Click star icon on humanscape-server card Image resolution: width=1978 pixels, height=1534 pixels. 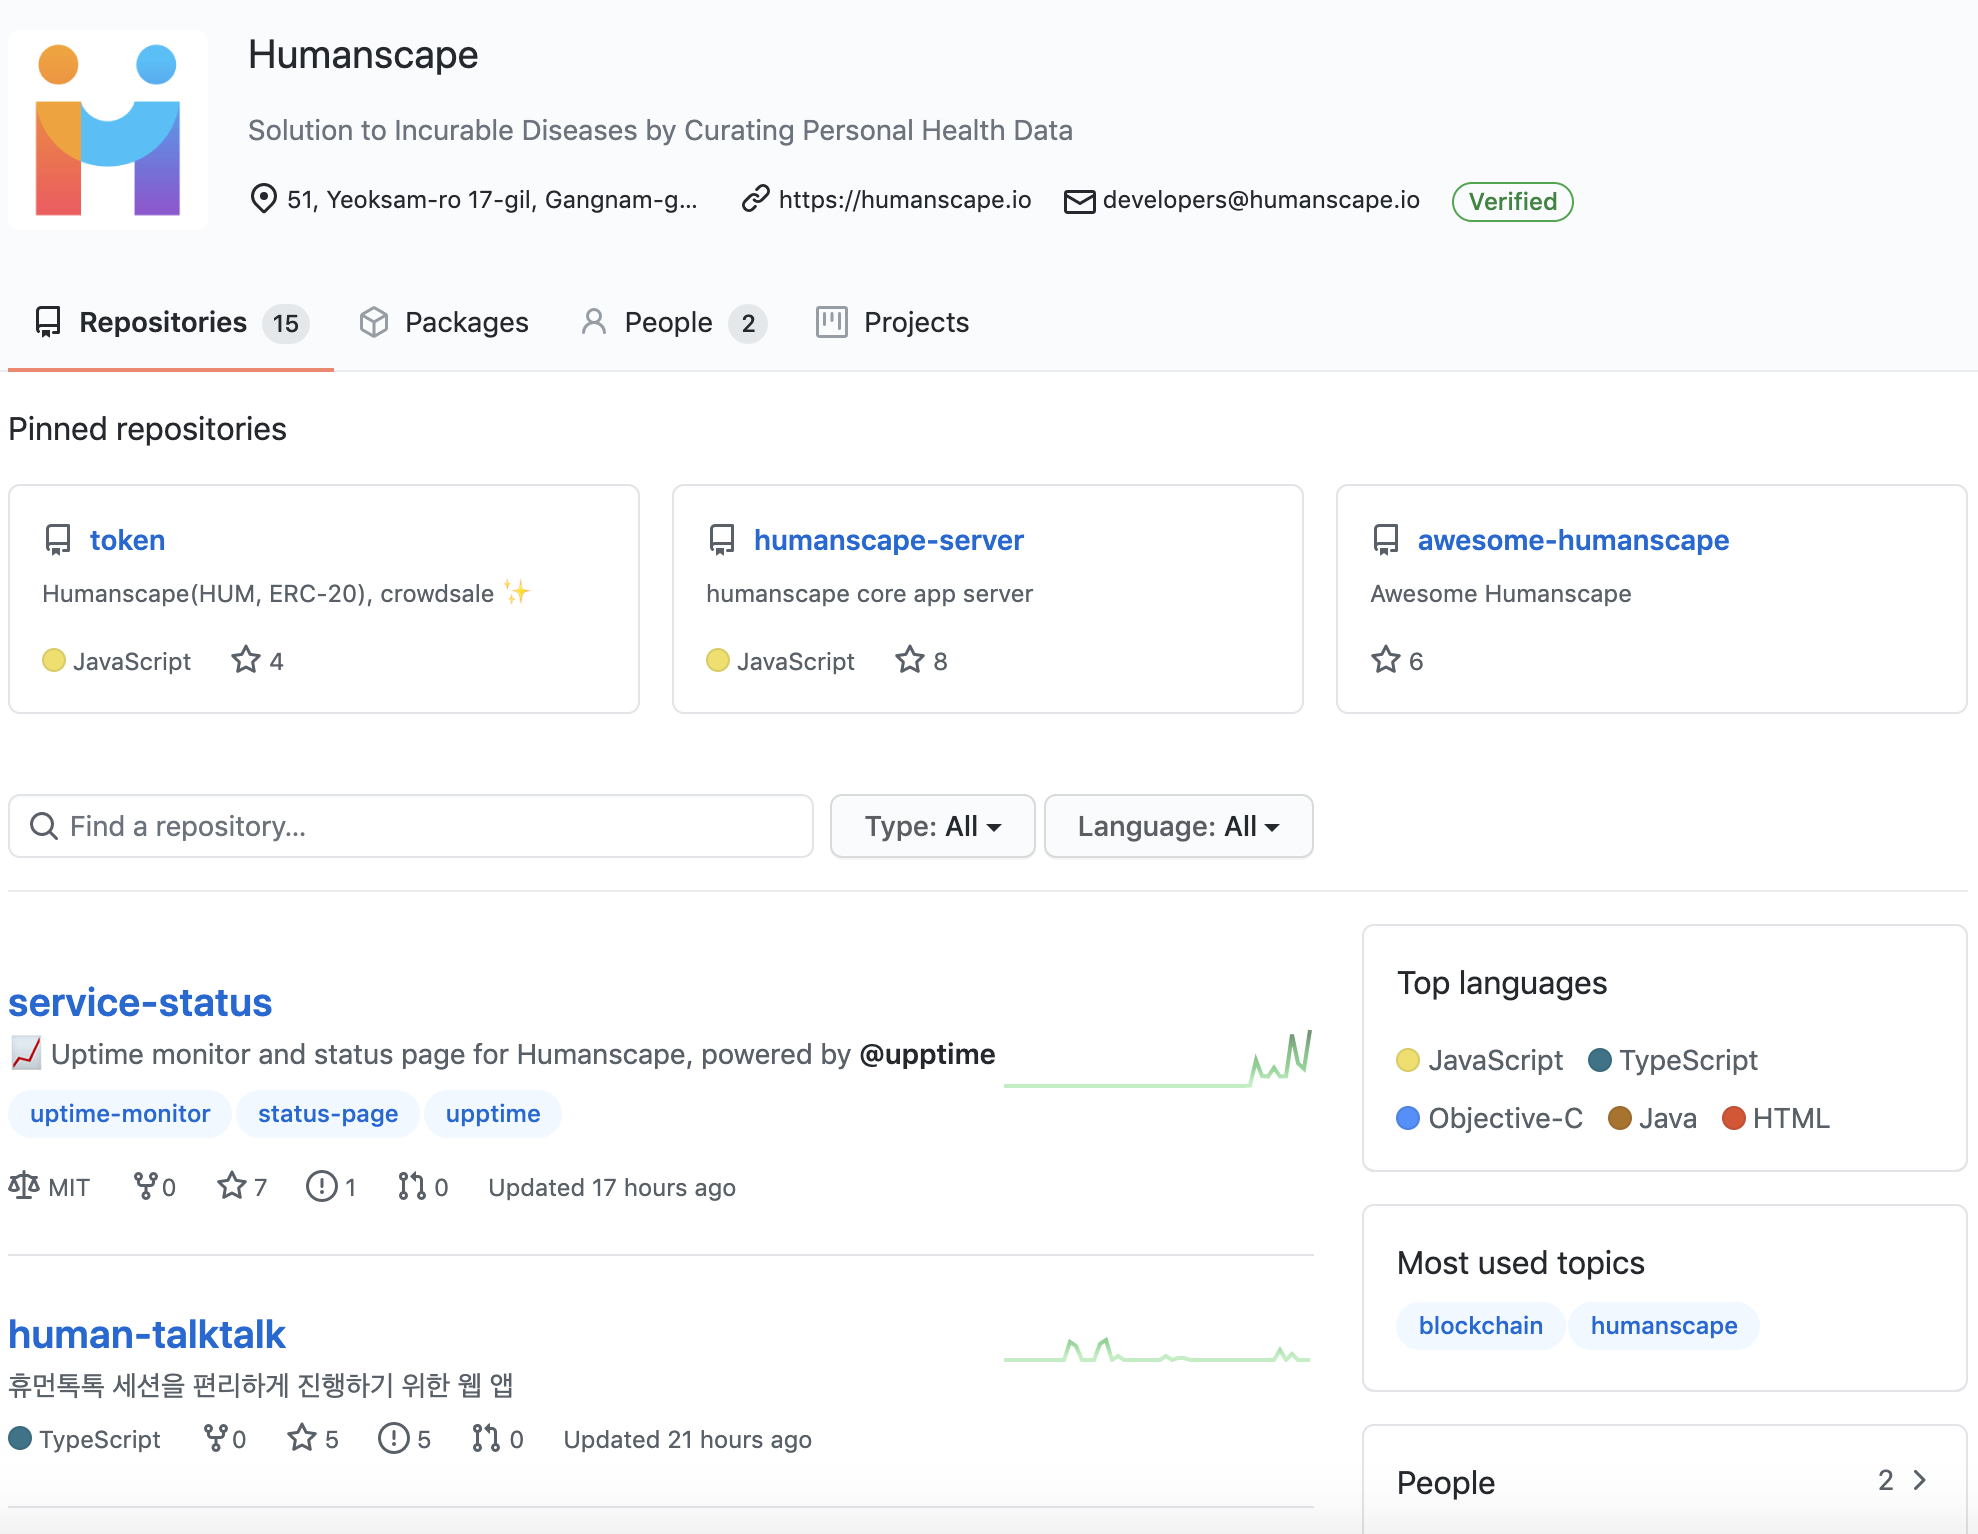click(909, 660)
